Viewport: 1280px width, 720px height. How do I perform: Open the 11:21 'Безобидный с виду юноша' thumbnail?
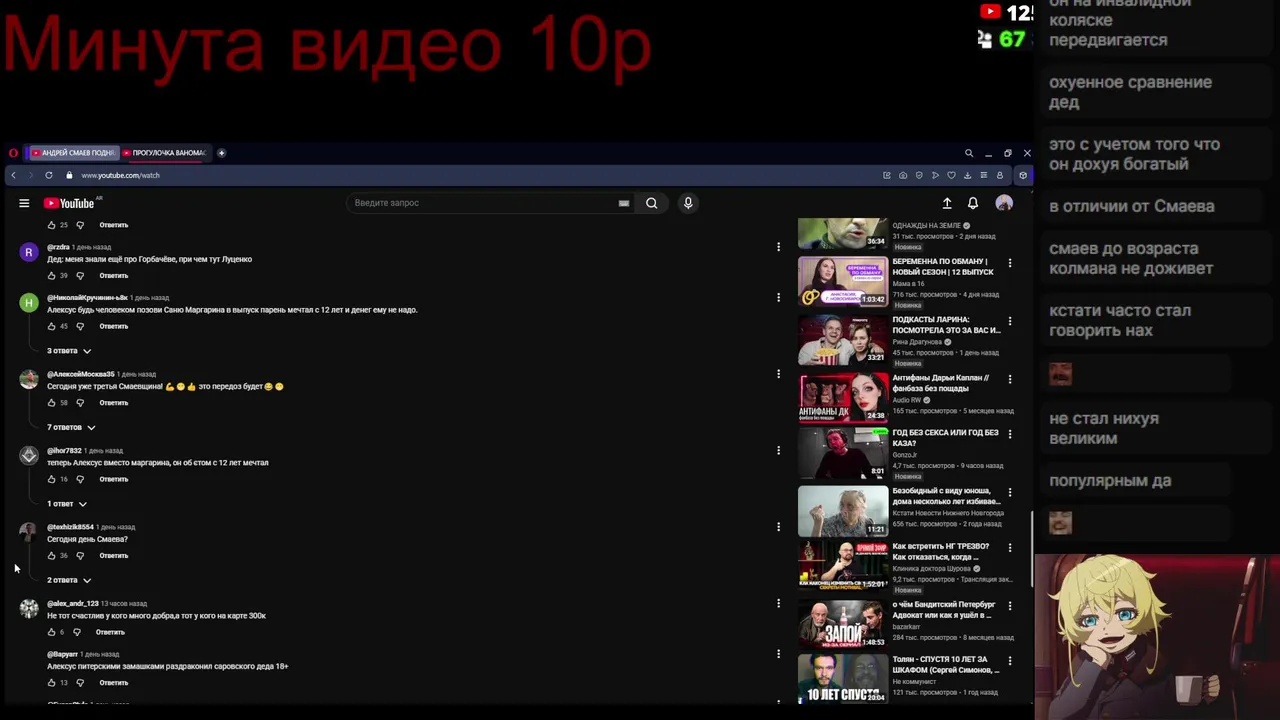pyautogui.click(x=843, y=511)
